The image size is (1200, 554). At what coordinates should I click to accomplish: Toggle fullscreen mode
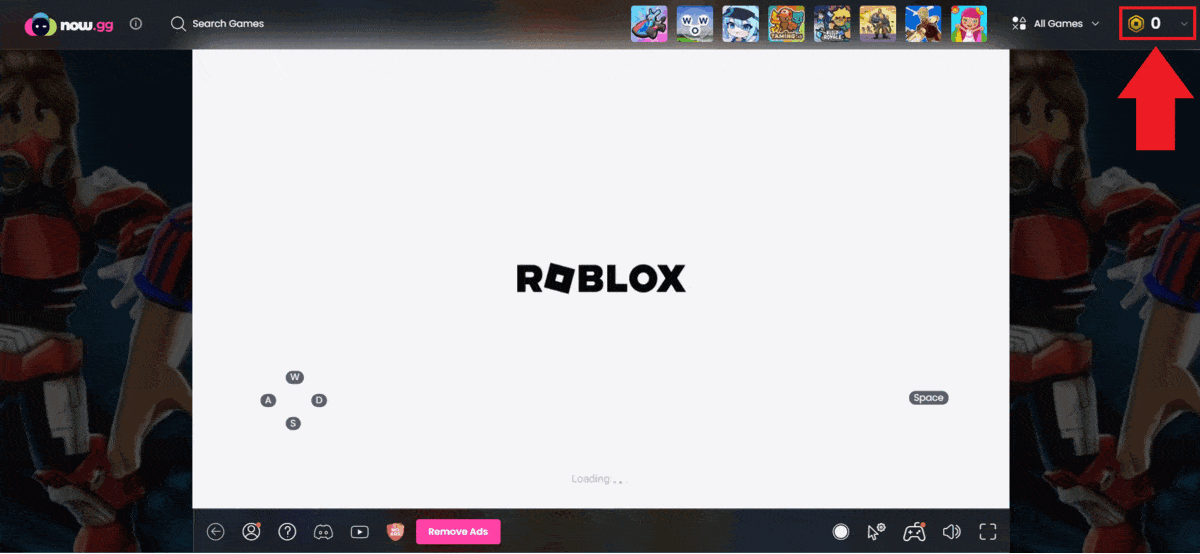[988, 532]
